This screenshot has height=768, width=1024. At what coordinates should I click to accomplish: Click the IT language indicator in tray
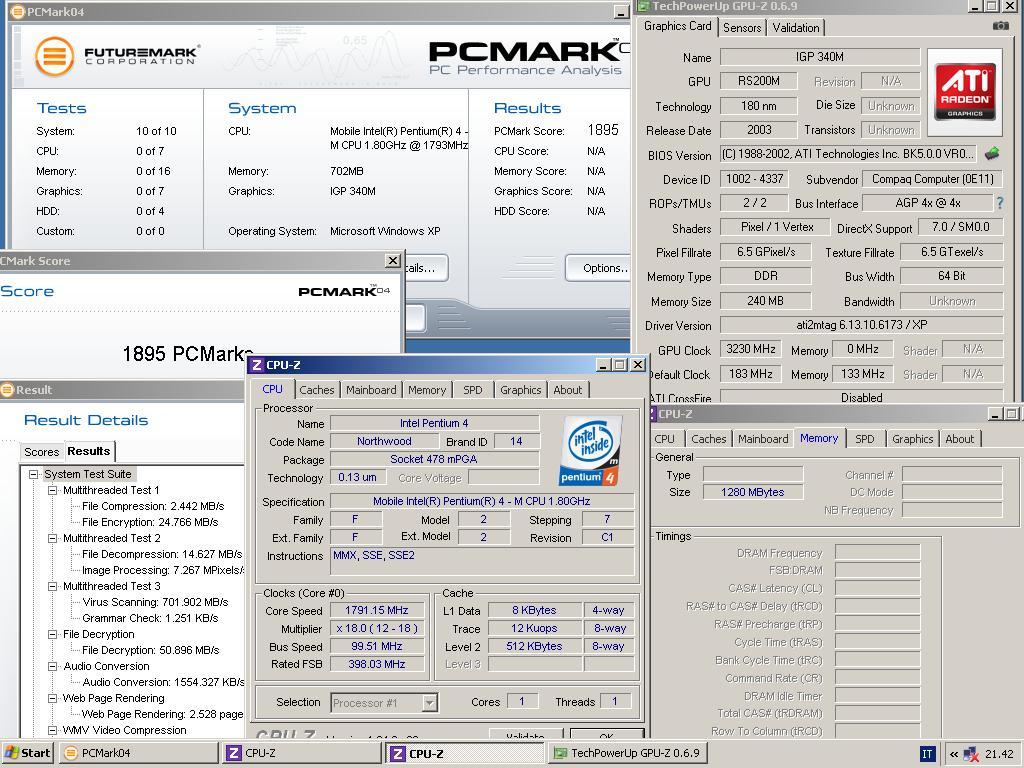click(927, 754)
